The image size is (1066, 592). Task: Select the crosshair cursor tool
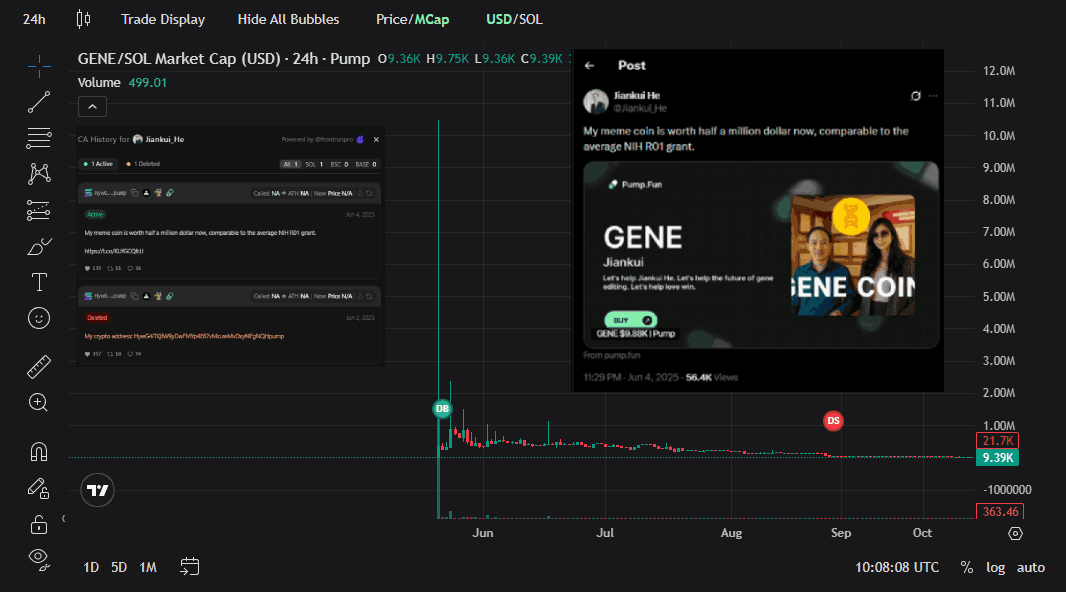pos(39,66)
